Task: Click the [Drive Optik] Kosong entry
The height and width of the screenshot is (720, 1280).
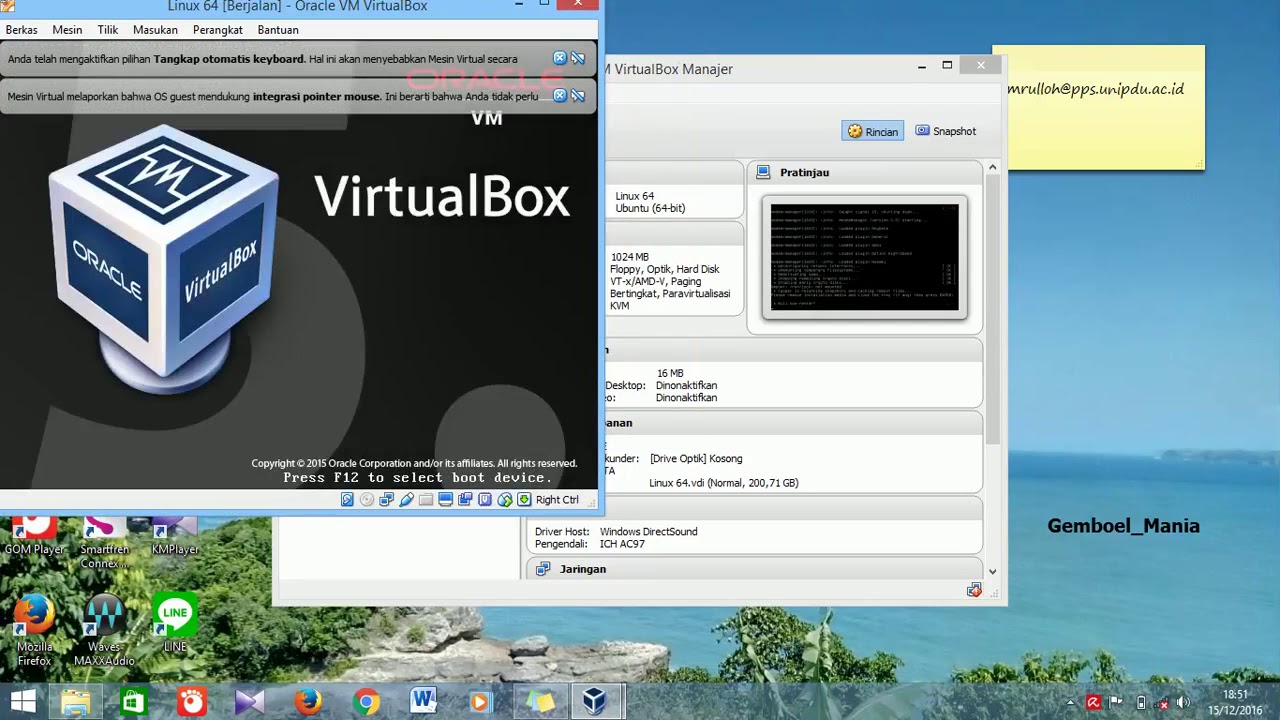Action: pyautogui.click(x=696, y=459)
